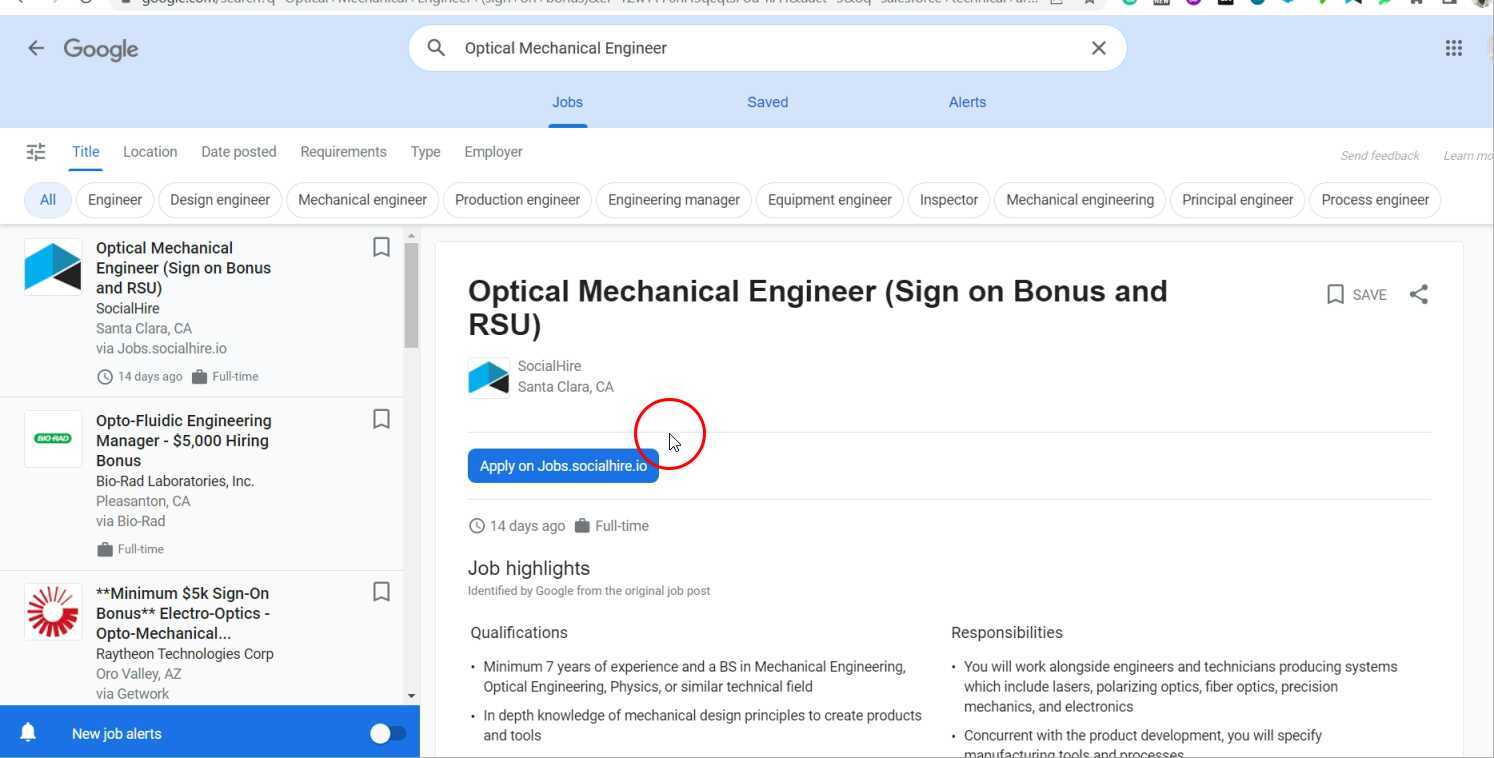This screenshot has width=1494, height=758.
Task: Switch to the Saved tab
Action: tap(768, 102)
